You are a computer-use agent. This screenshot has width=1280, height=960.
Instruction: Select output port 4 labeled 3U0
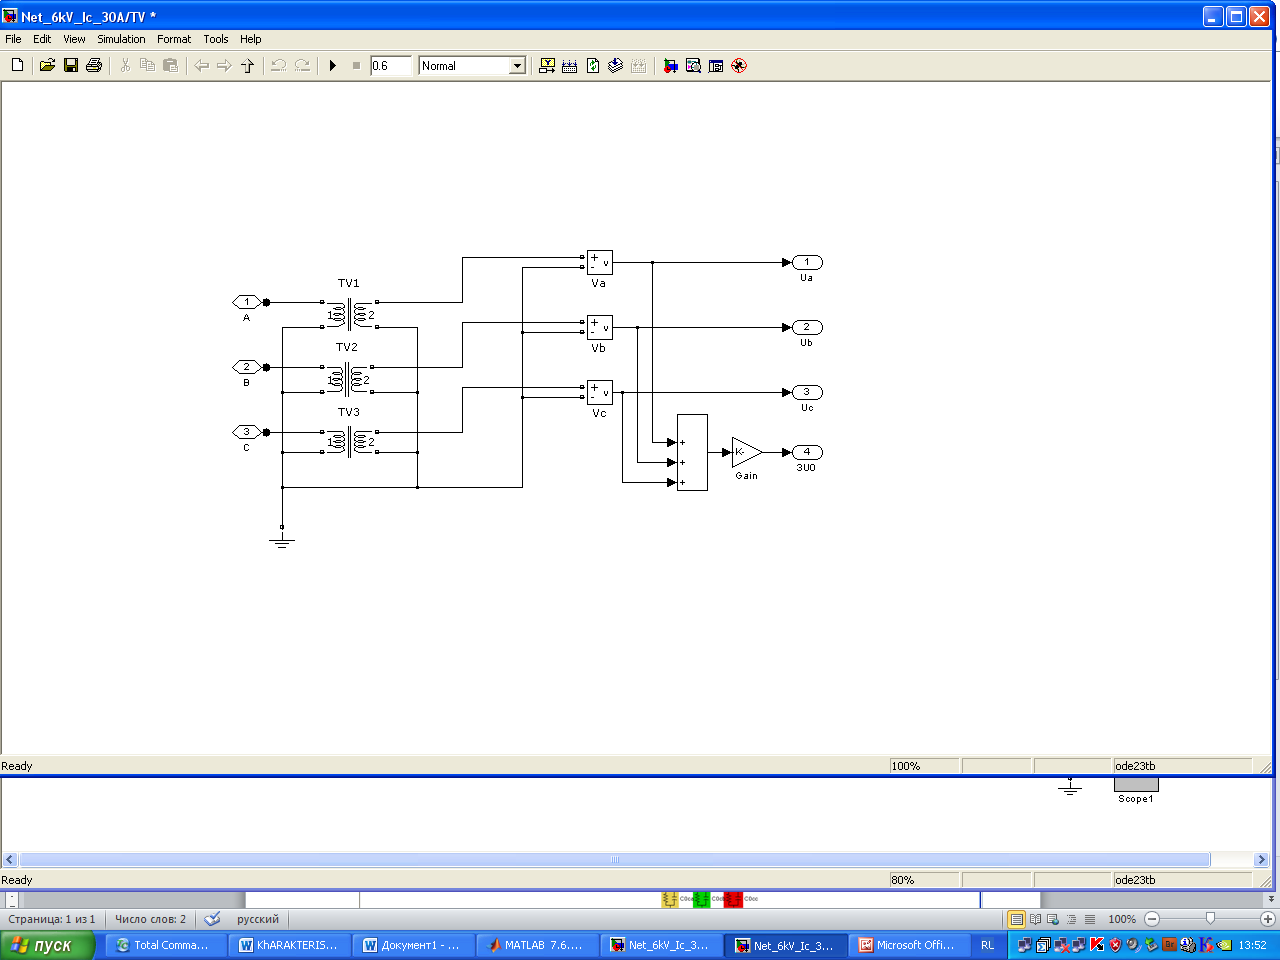coord(807,452)
